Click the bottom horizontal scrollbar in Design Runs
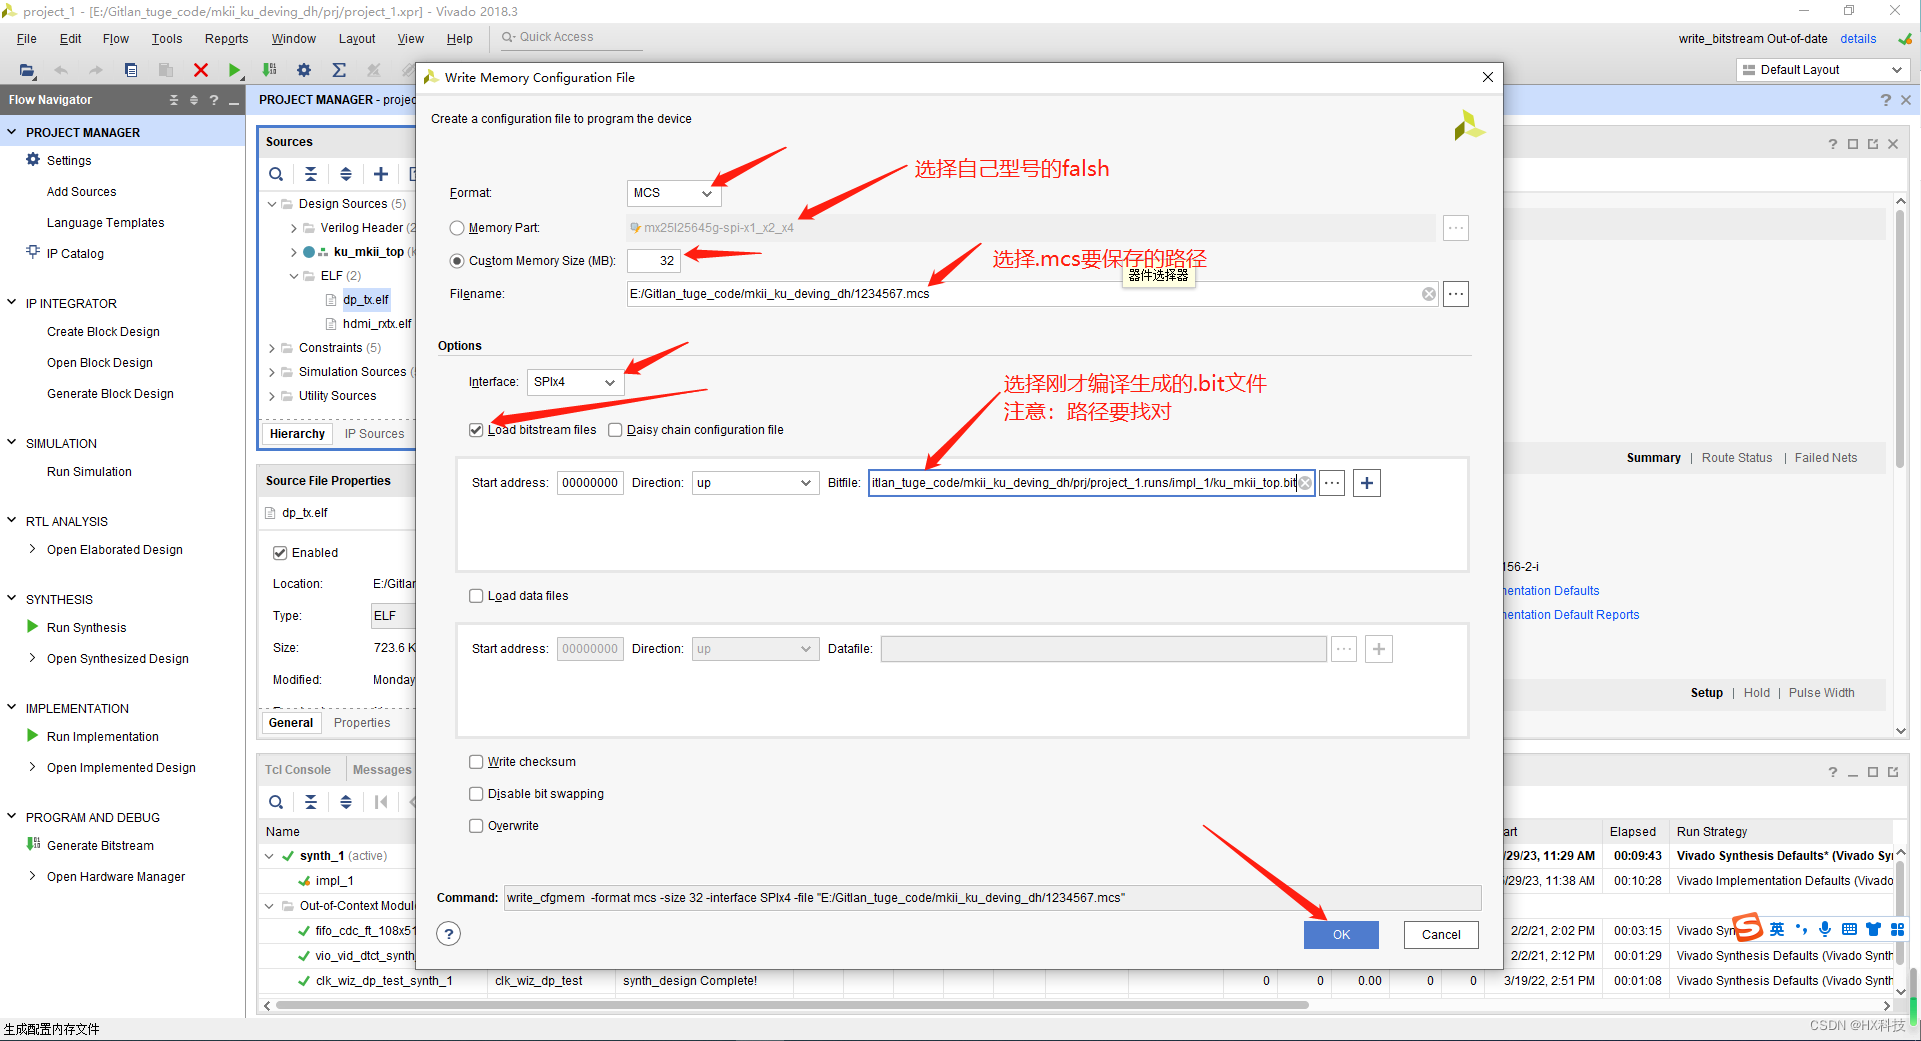Viewport: 1921px width, 1041px height. tap(790, 1006)
